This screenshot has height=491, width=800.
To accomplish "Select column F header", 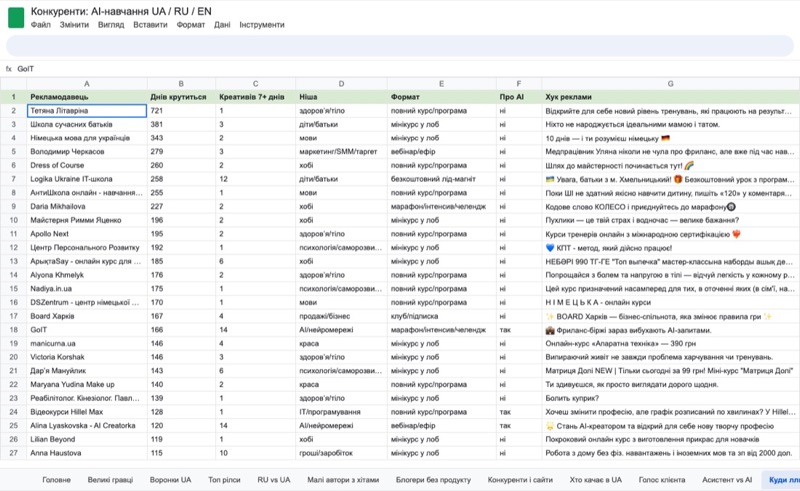I will 519,84.
